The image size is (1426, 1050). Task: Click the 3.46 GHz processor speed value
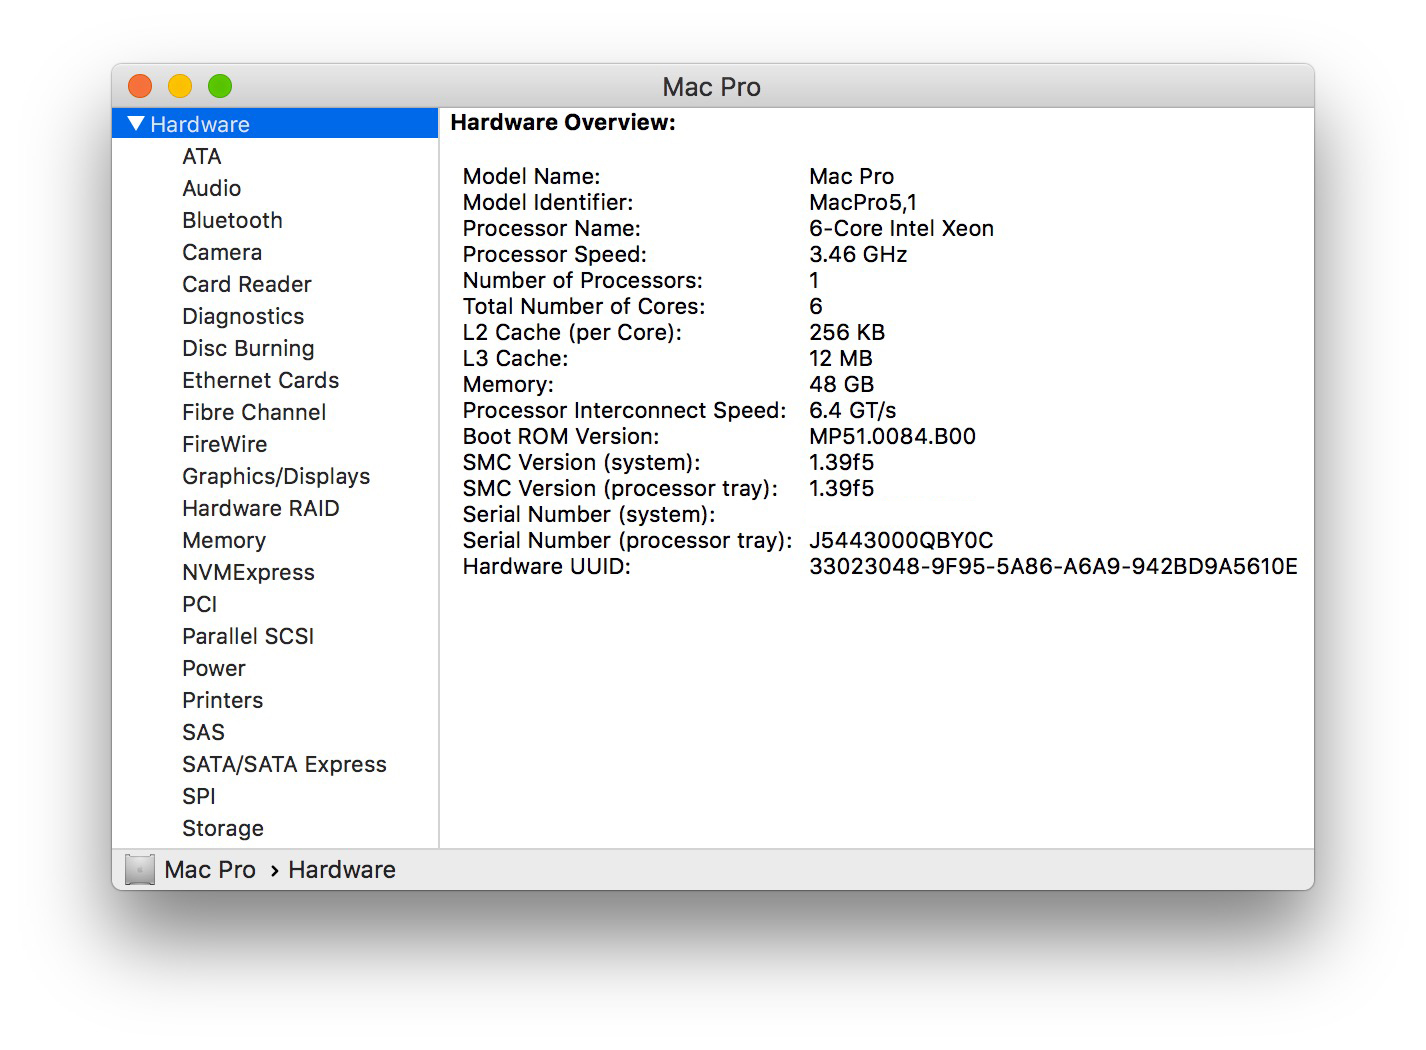point(858,255)
